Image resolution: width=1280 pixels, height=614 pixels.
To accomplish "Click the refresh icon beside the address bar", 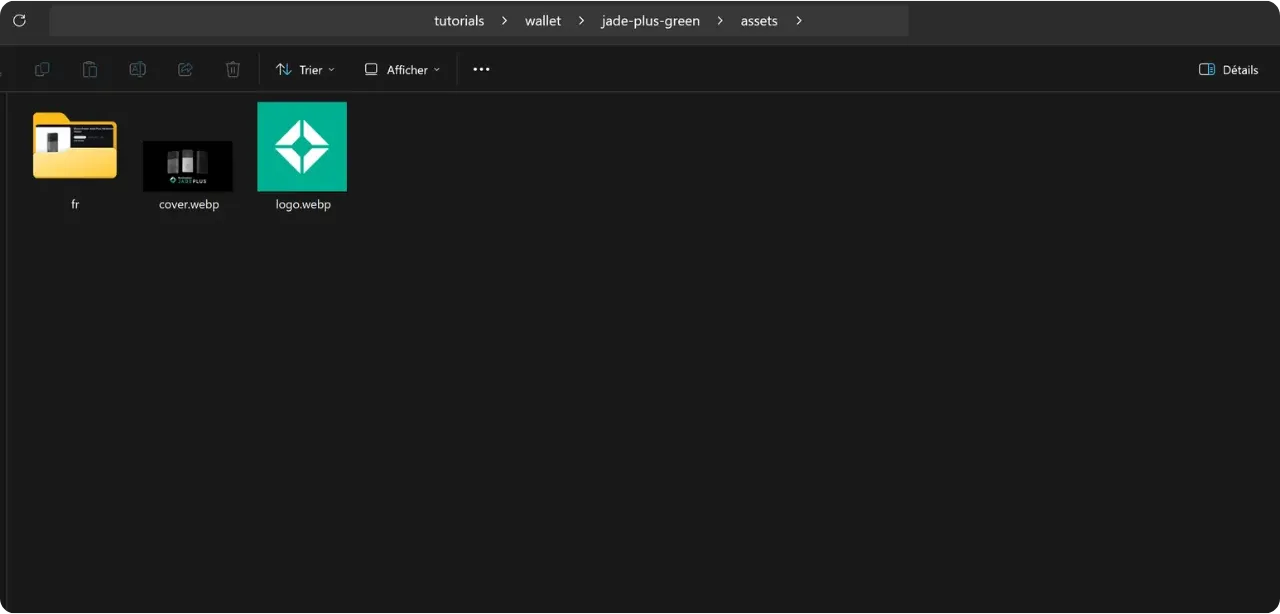I will 19,20.
